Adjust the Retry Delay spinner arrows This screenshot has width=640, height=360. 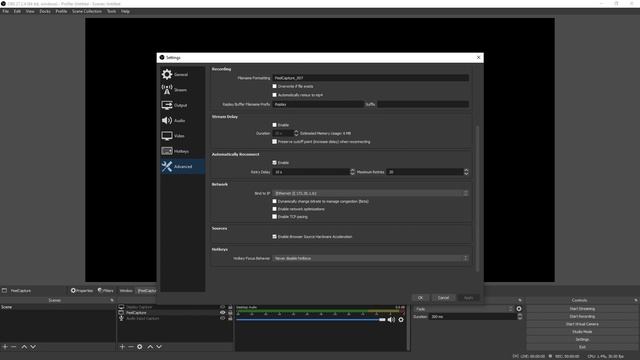pos(352,172)
